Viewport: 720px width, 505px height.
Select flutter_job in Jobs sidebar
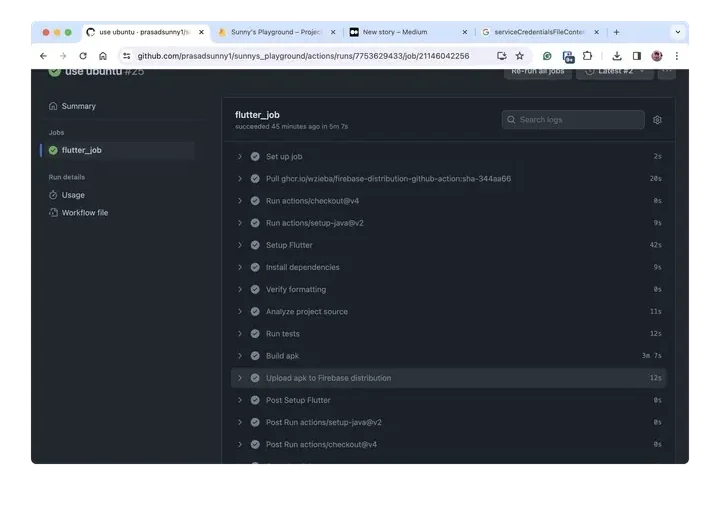tap(118, 150)
